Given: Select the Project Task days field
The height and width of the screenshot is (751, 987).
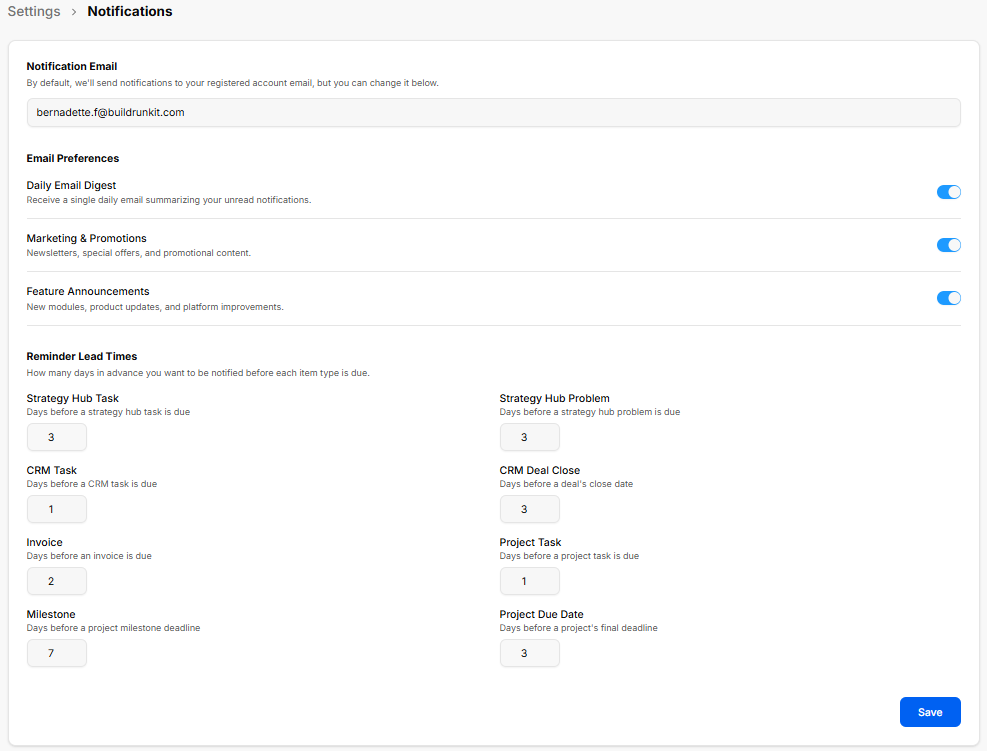Looking at the screenshot, I should click(x=529, y=581).
